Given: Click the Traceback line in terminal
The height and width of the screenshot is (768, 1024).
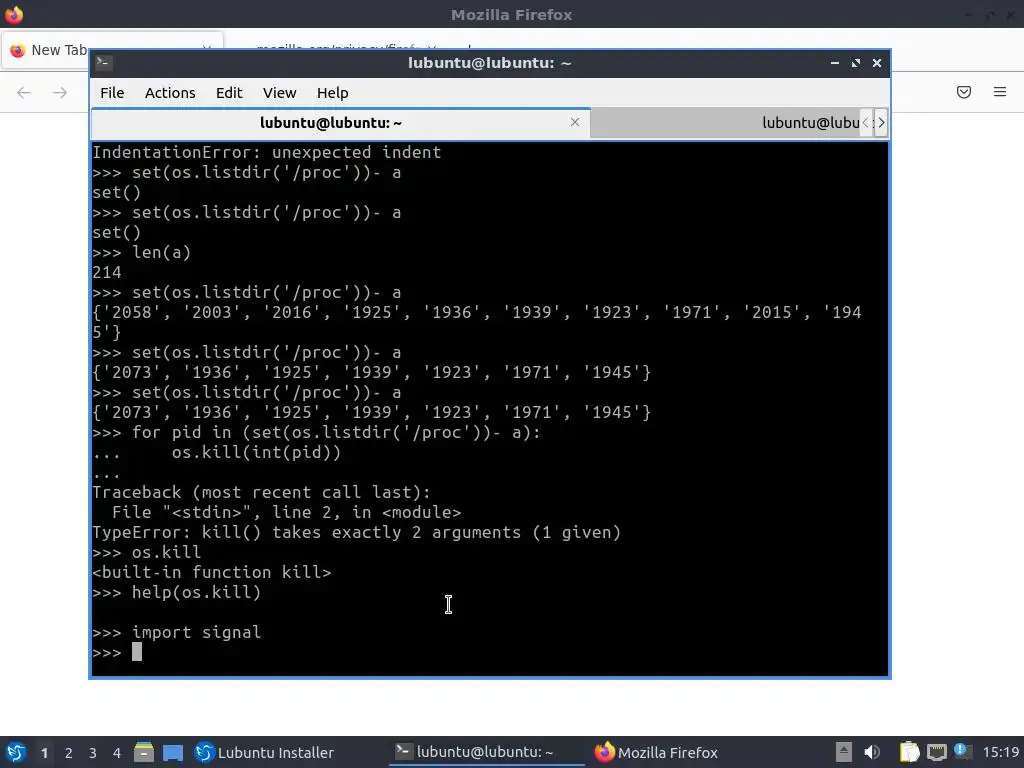Looking at the screenshot, I should pos(261,492).
